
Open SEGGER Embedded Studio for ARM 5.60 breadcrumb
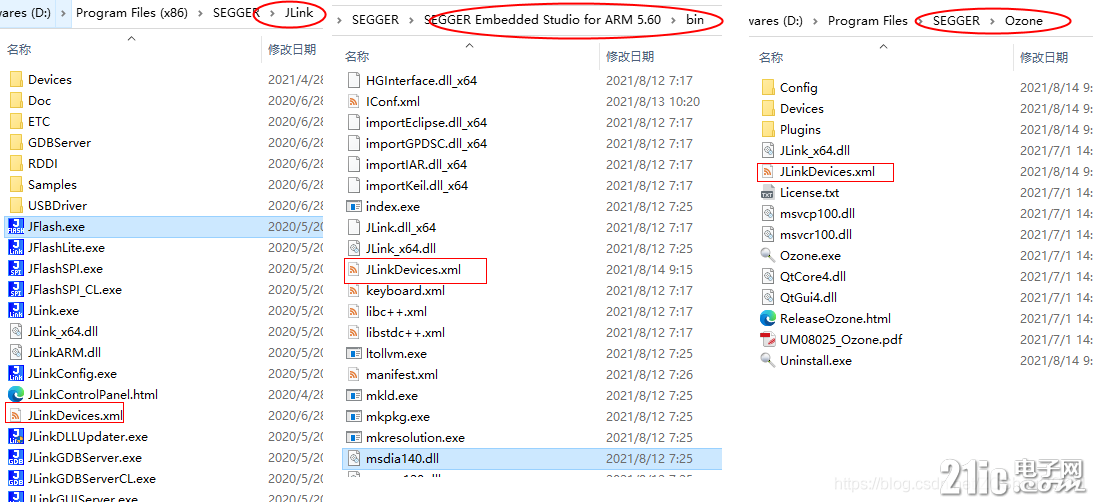[x=542, y=20]
